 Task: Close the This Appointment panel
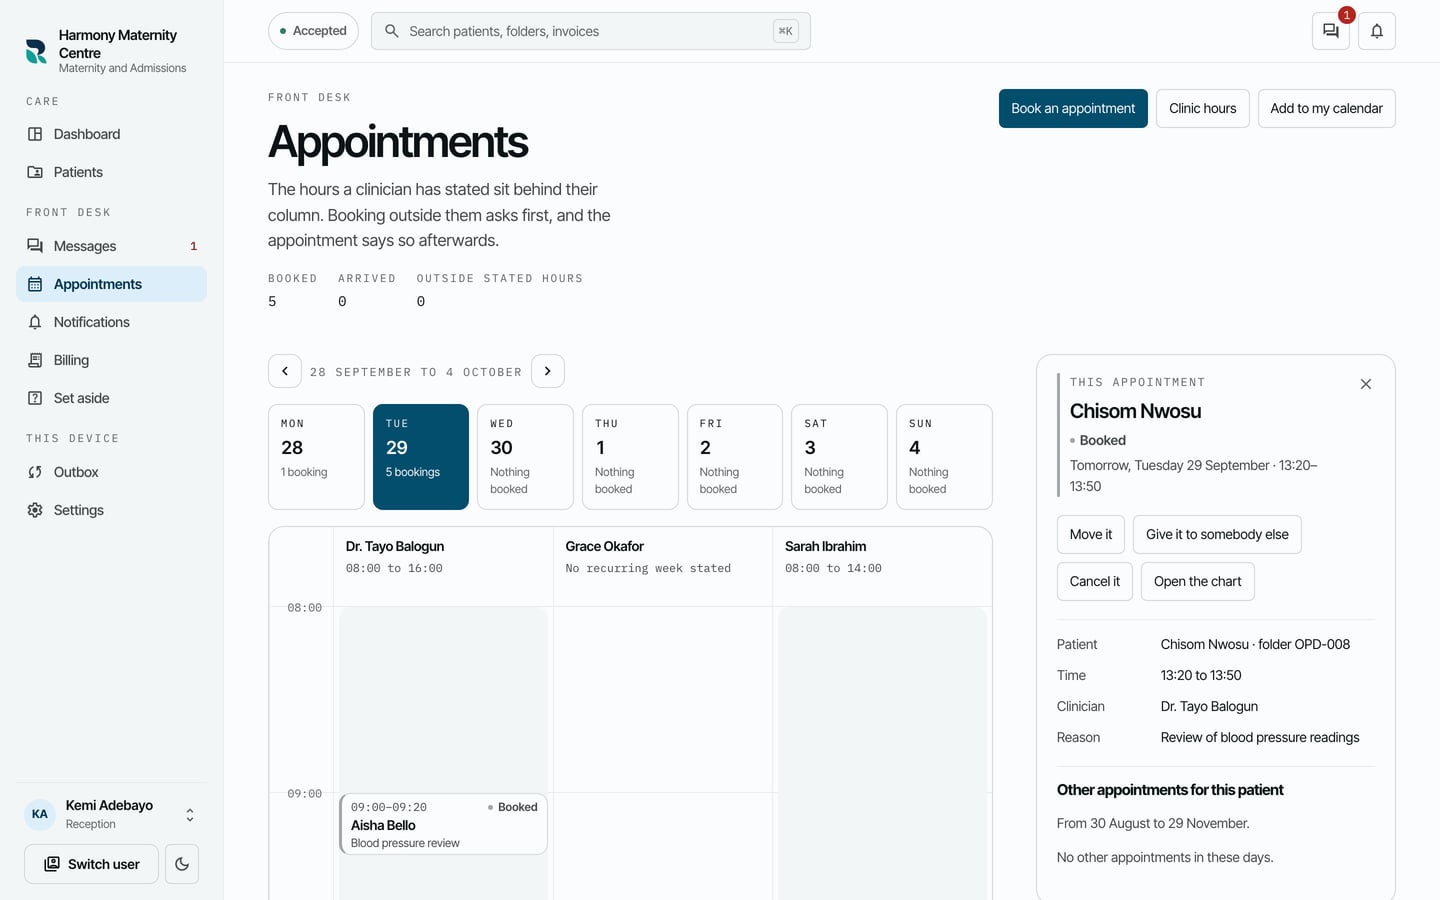point(1366,384)
